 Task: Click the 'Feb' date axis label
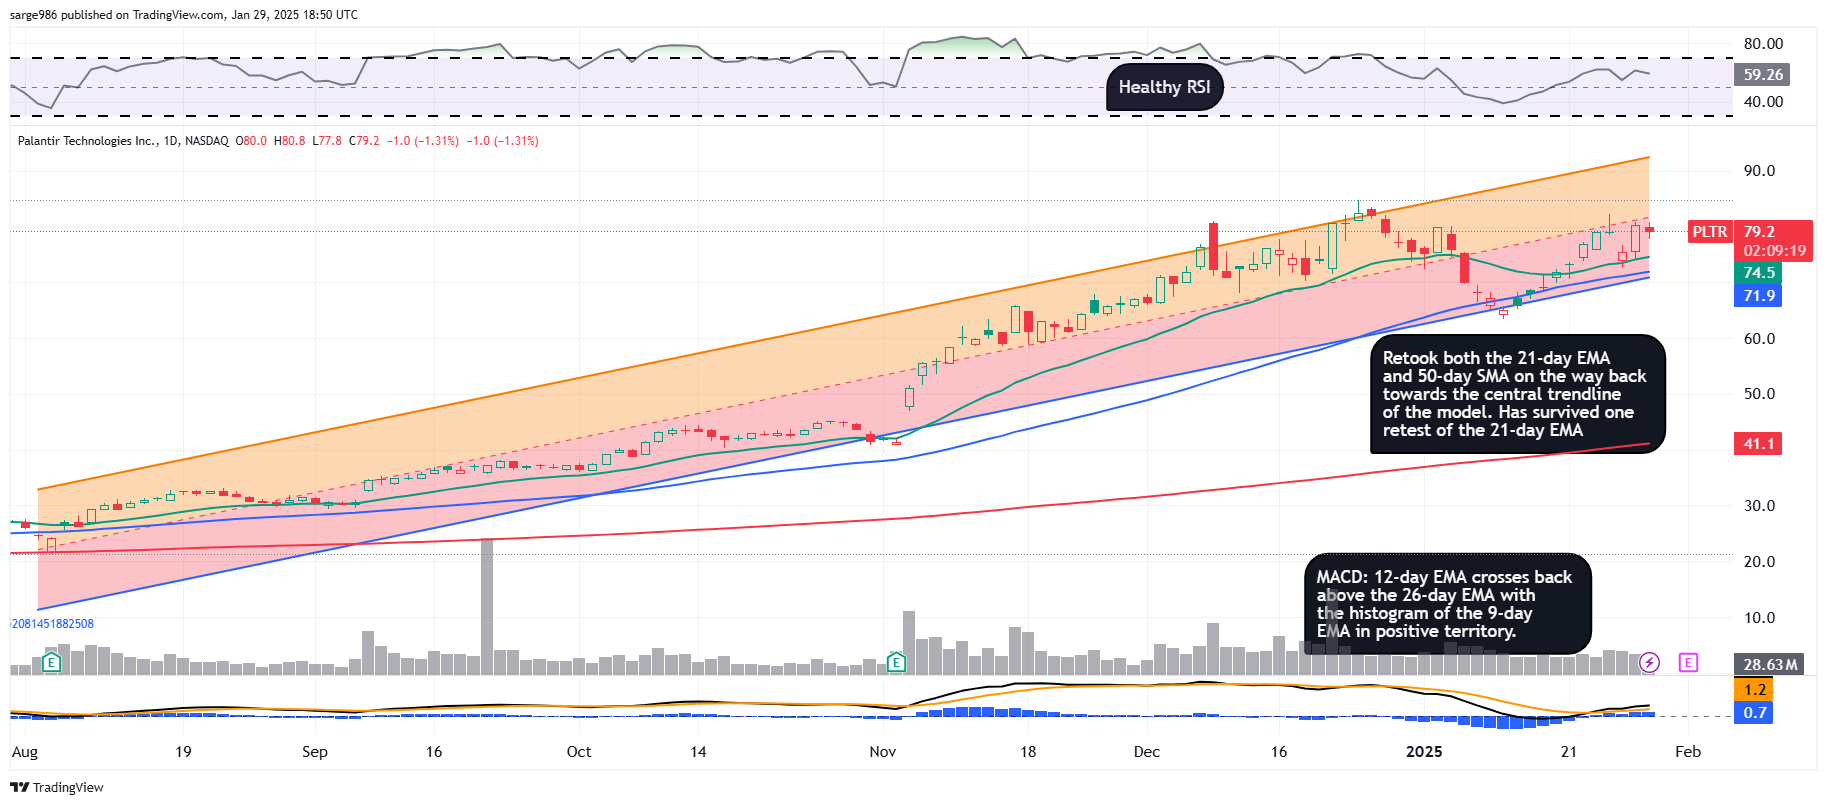point(1688,752)
